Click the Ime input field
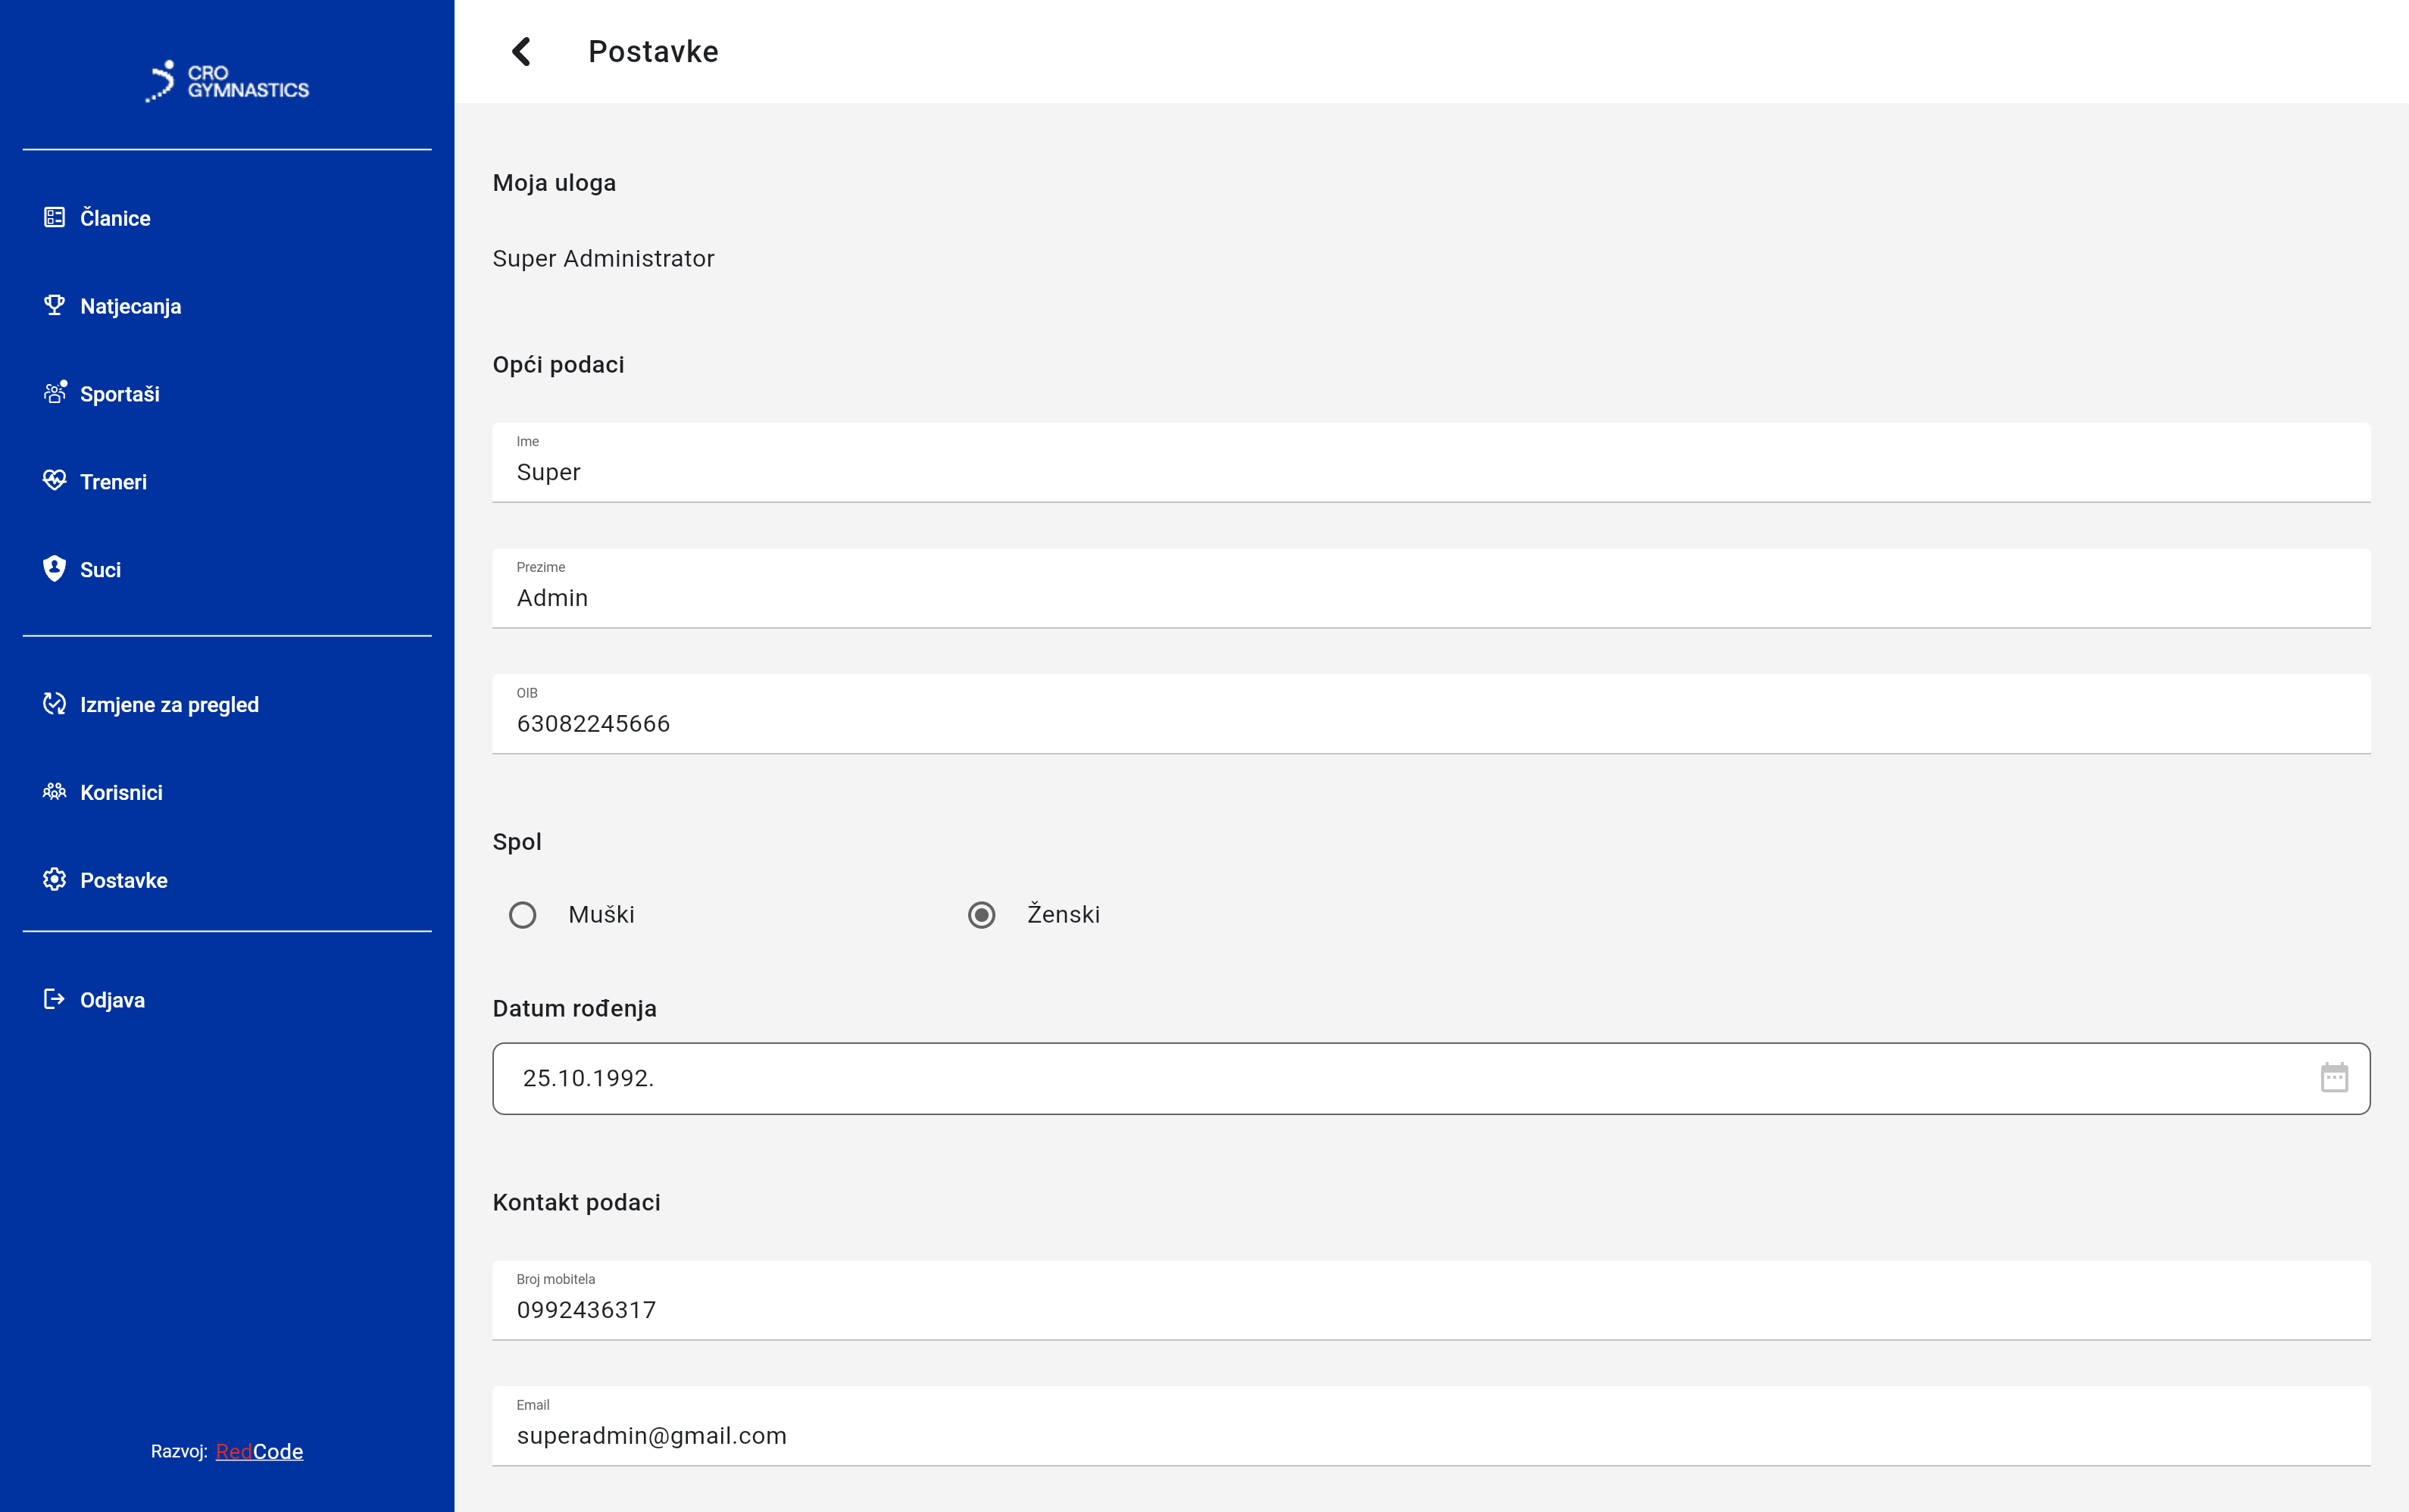Viewport: 2409px width, 1512px height. pos(1430,472)
